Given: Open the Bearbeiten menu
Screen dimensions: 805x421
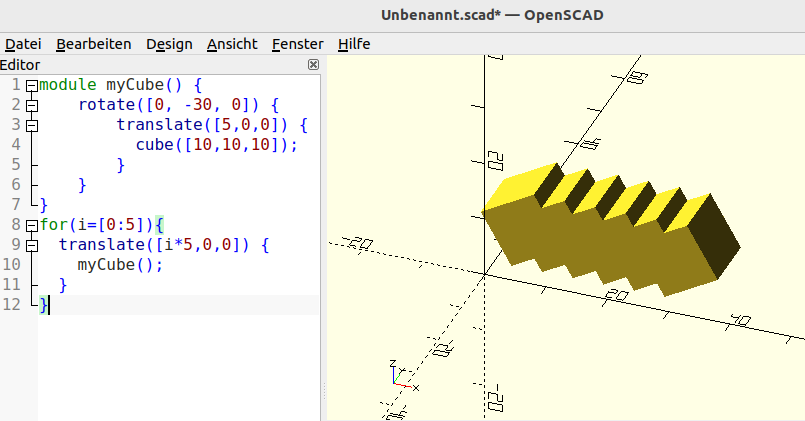Looking at the screenshot, I should pyautogui.click(x=93, y=44).
